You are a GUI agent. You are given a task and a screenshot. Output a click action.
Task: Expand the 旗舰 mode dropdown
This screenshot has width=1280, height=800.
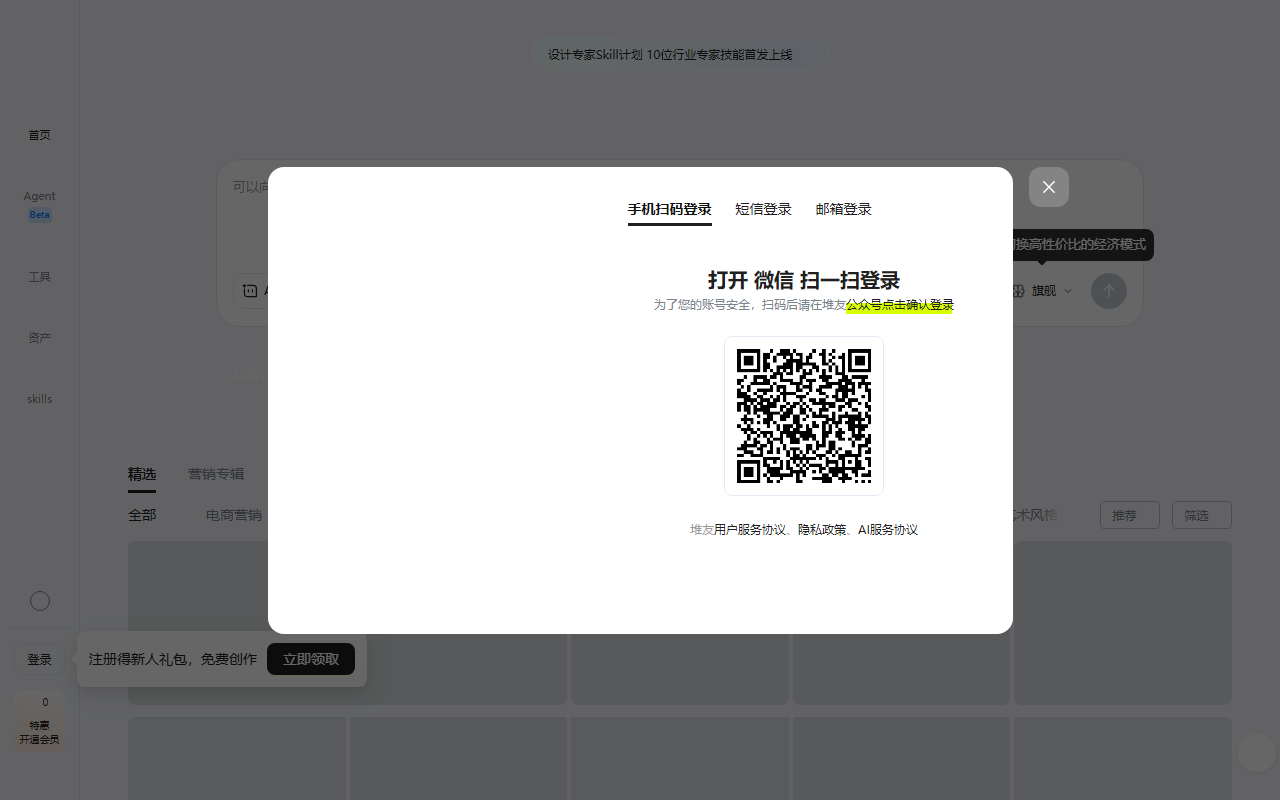[1042, 291]
